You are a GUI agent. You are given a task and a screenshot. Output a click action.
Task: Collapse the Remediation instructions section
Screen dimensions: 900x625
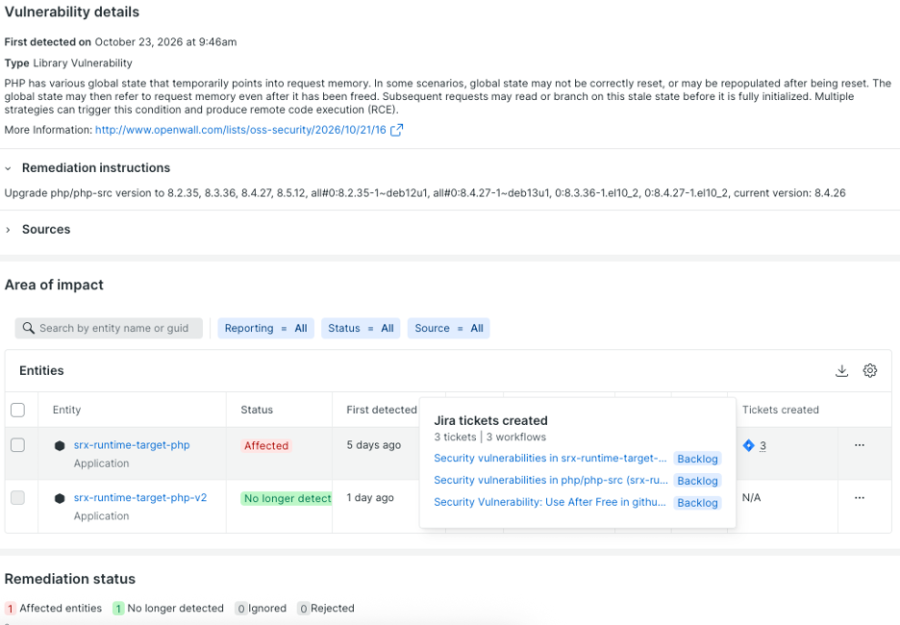[8, 168]
